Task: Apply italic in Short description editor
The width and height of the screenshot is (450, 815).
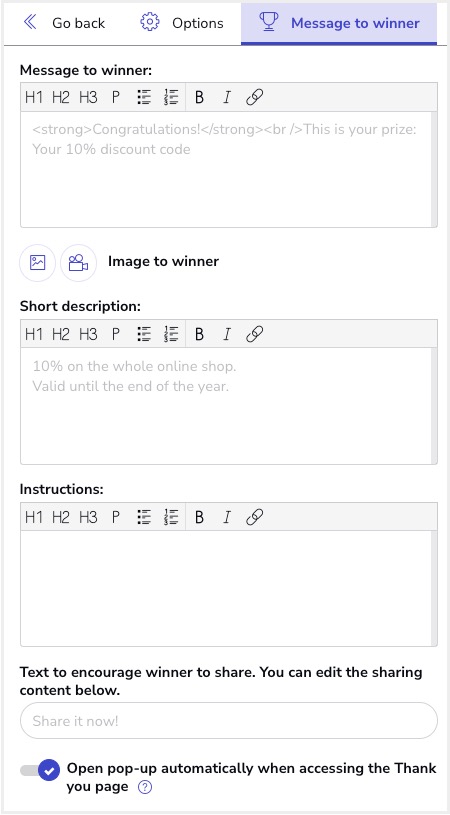Action: click(227, 334)
